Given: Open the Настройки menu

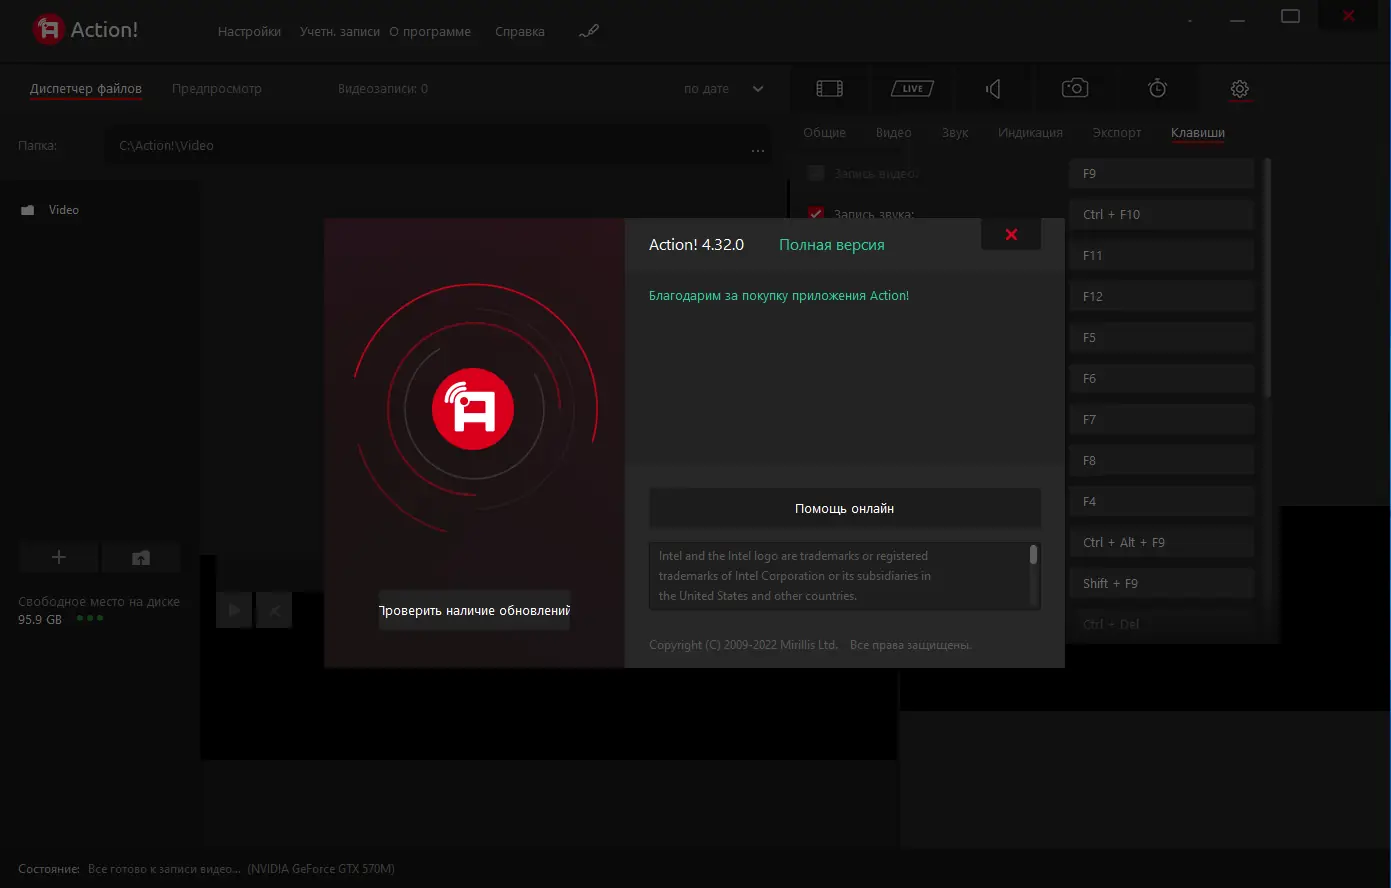Looking at the screenshot, I should 249,31.
